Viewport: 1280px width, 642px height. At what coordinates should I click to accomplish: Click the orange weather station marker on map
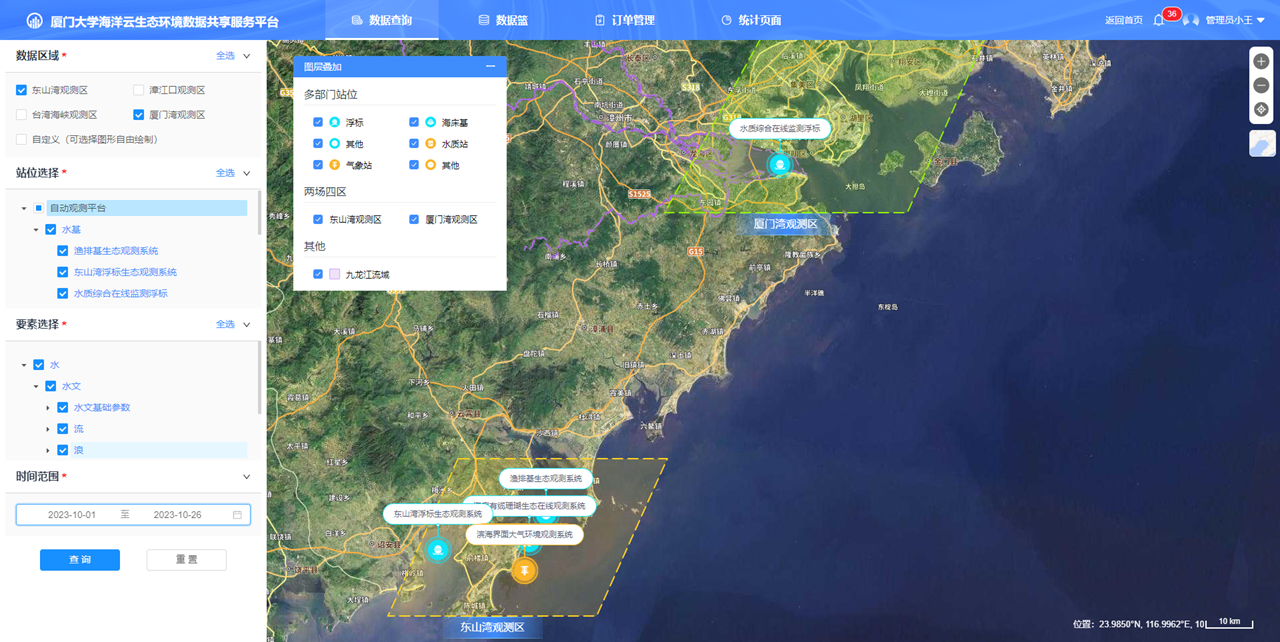[x=524, y=571]
